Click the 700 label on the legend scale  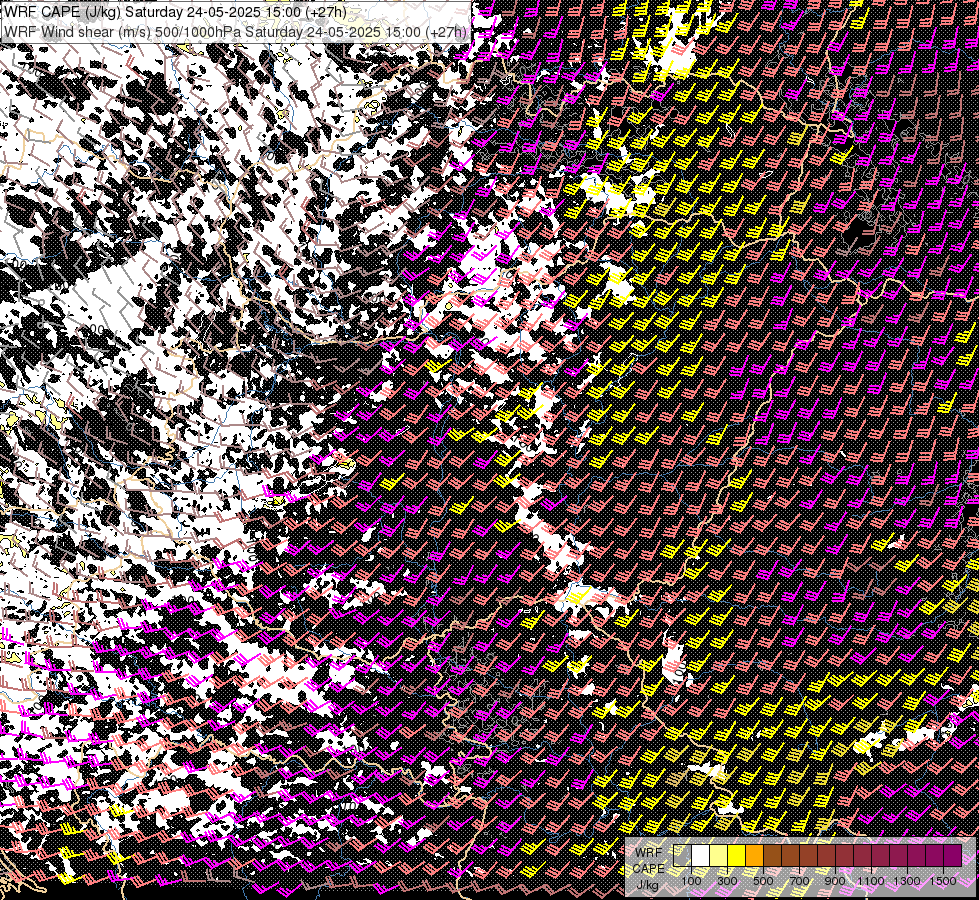799,881
